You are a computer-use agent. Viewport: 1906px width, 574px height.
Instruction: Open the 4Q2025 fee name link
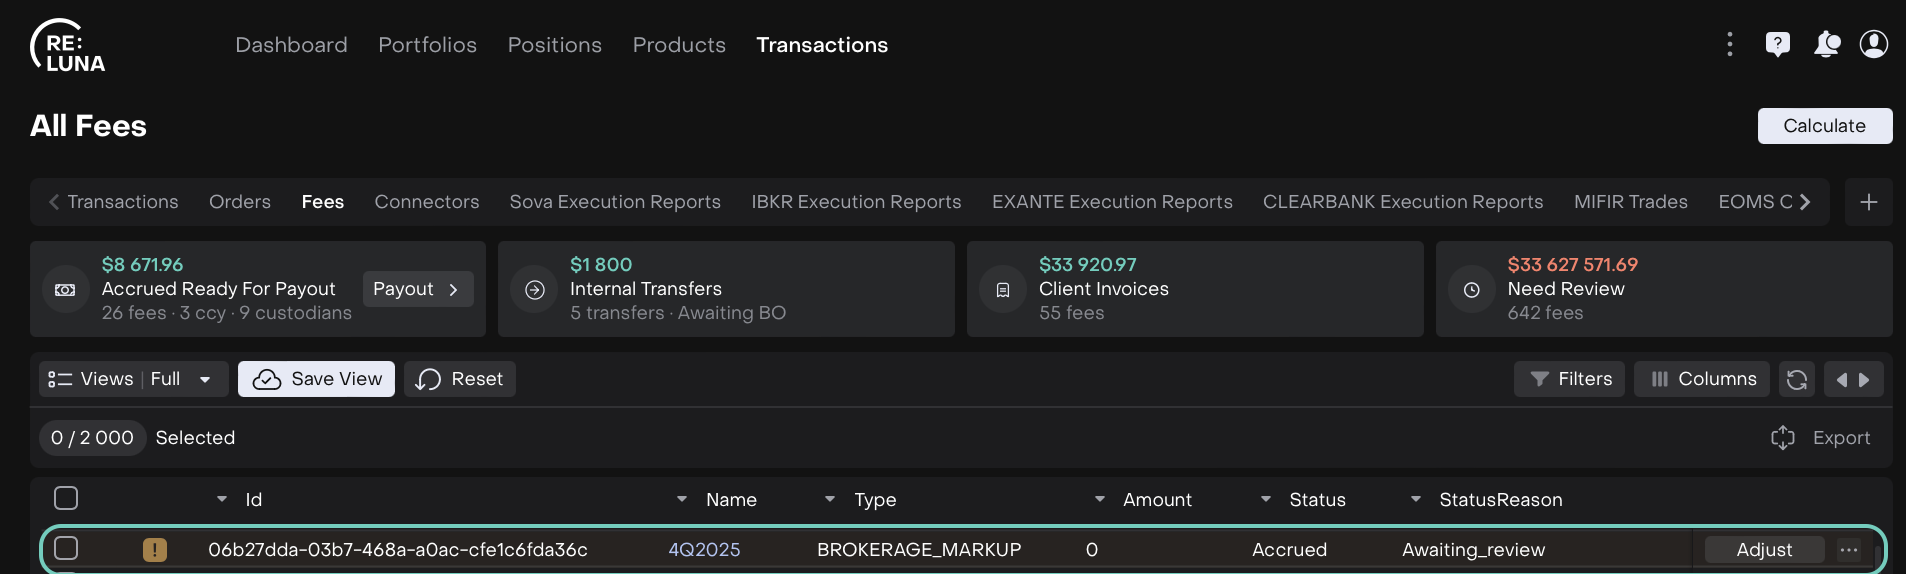(704, 549)
